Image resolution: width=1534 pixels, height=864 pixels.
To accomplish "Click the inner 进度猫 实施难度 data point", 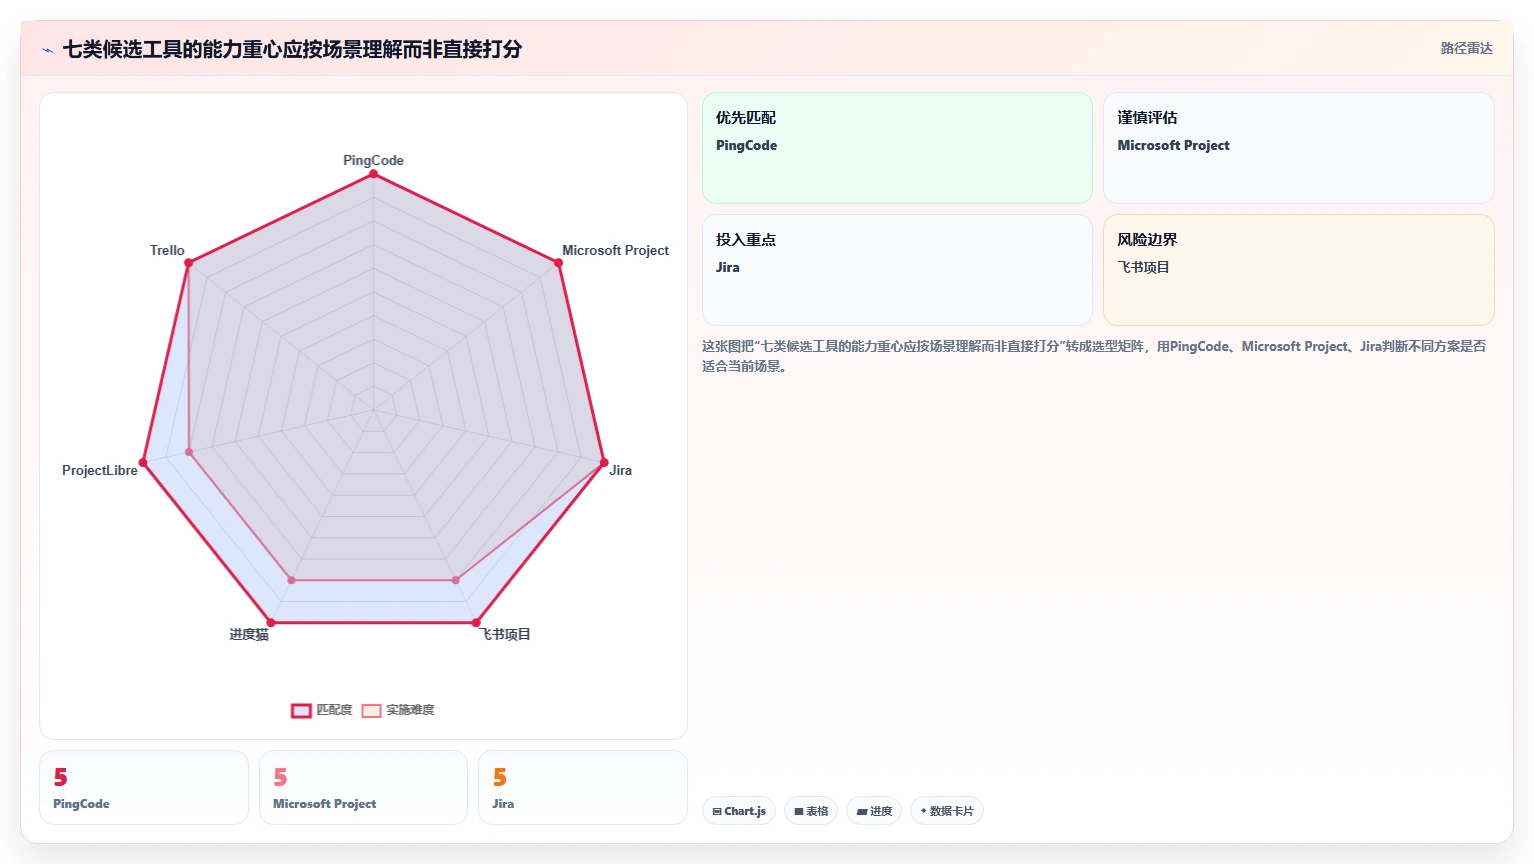I will [292, 580].
